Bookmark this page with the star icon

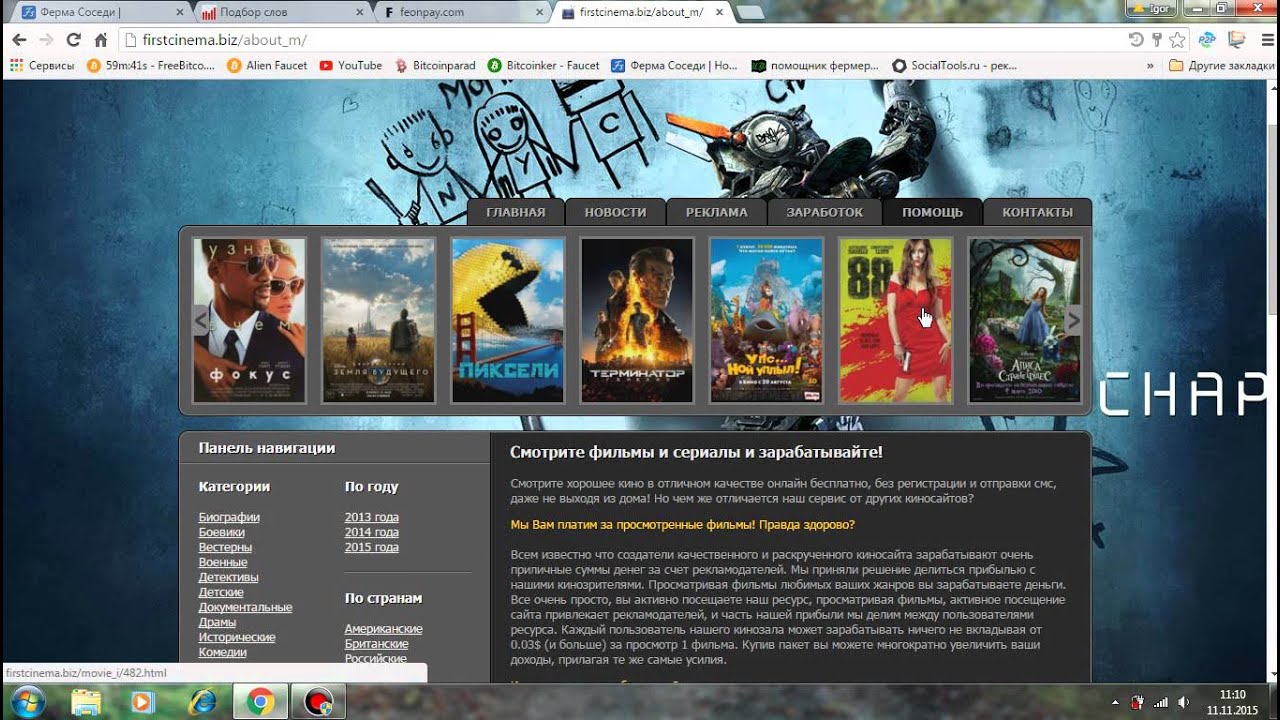click(x=1178, y=40)
